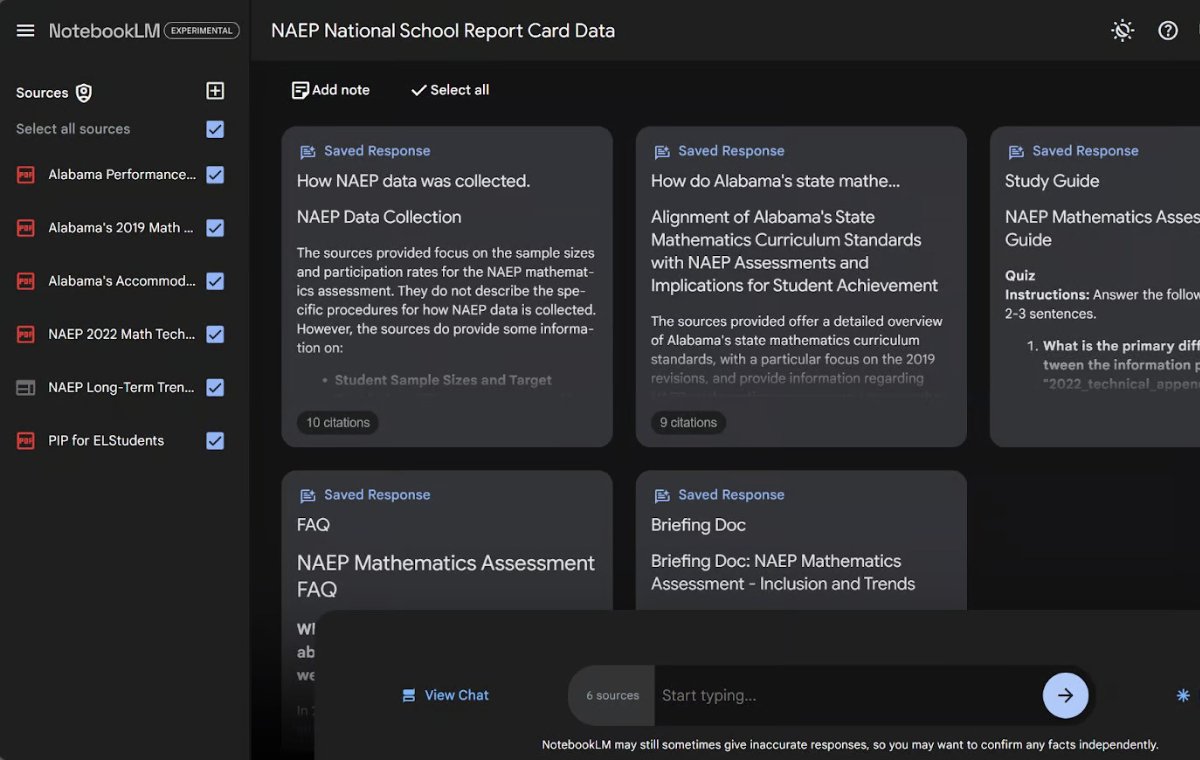Click the blue send arrow icon
Viewport: 1200px width, 760px height.
pyautogui.click(x=1065, y=694)
